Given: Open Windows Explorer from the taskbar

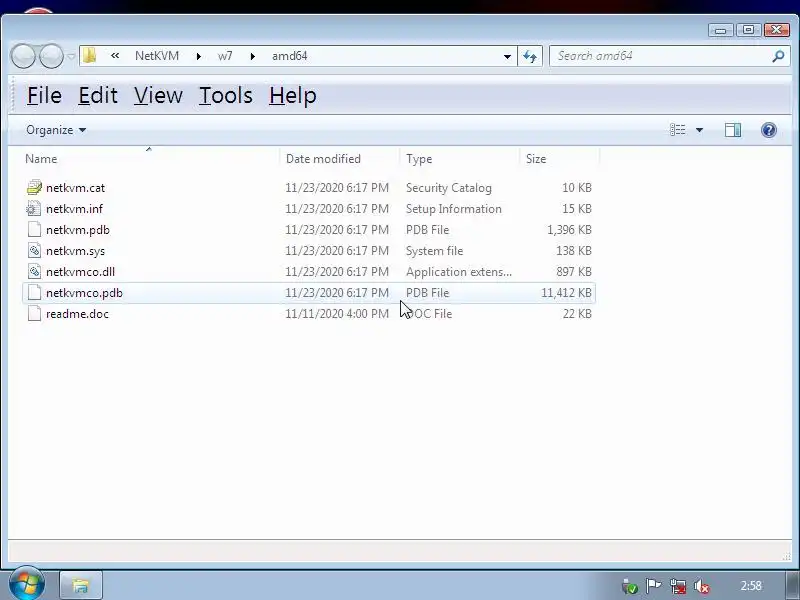Looking at the screenshot, I should (81, 585).
